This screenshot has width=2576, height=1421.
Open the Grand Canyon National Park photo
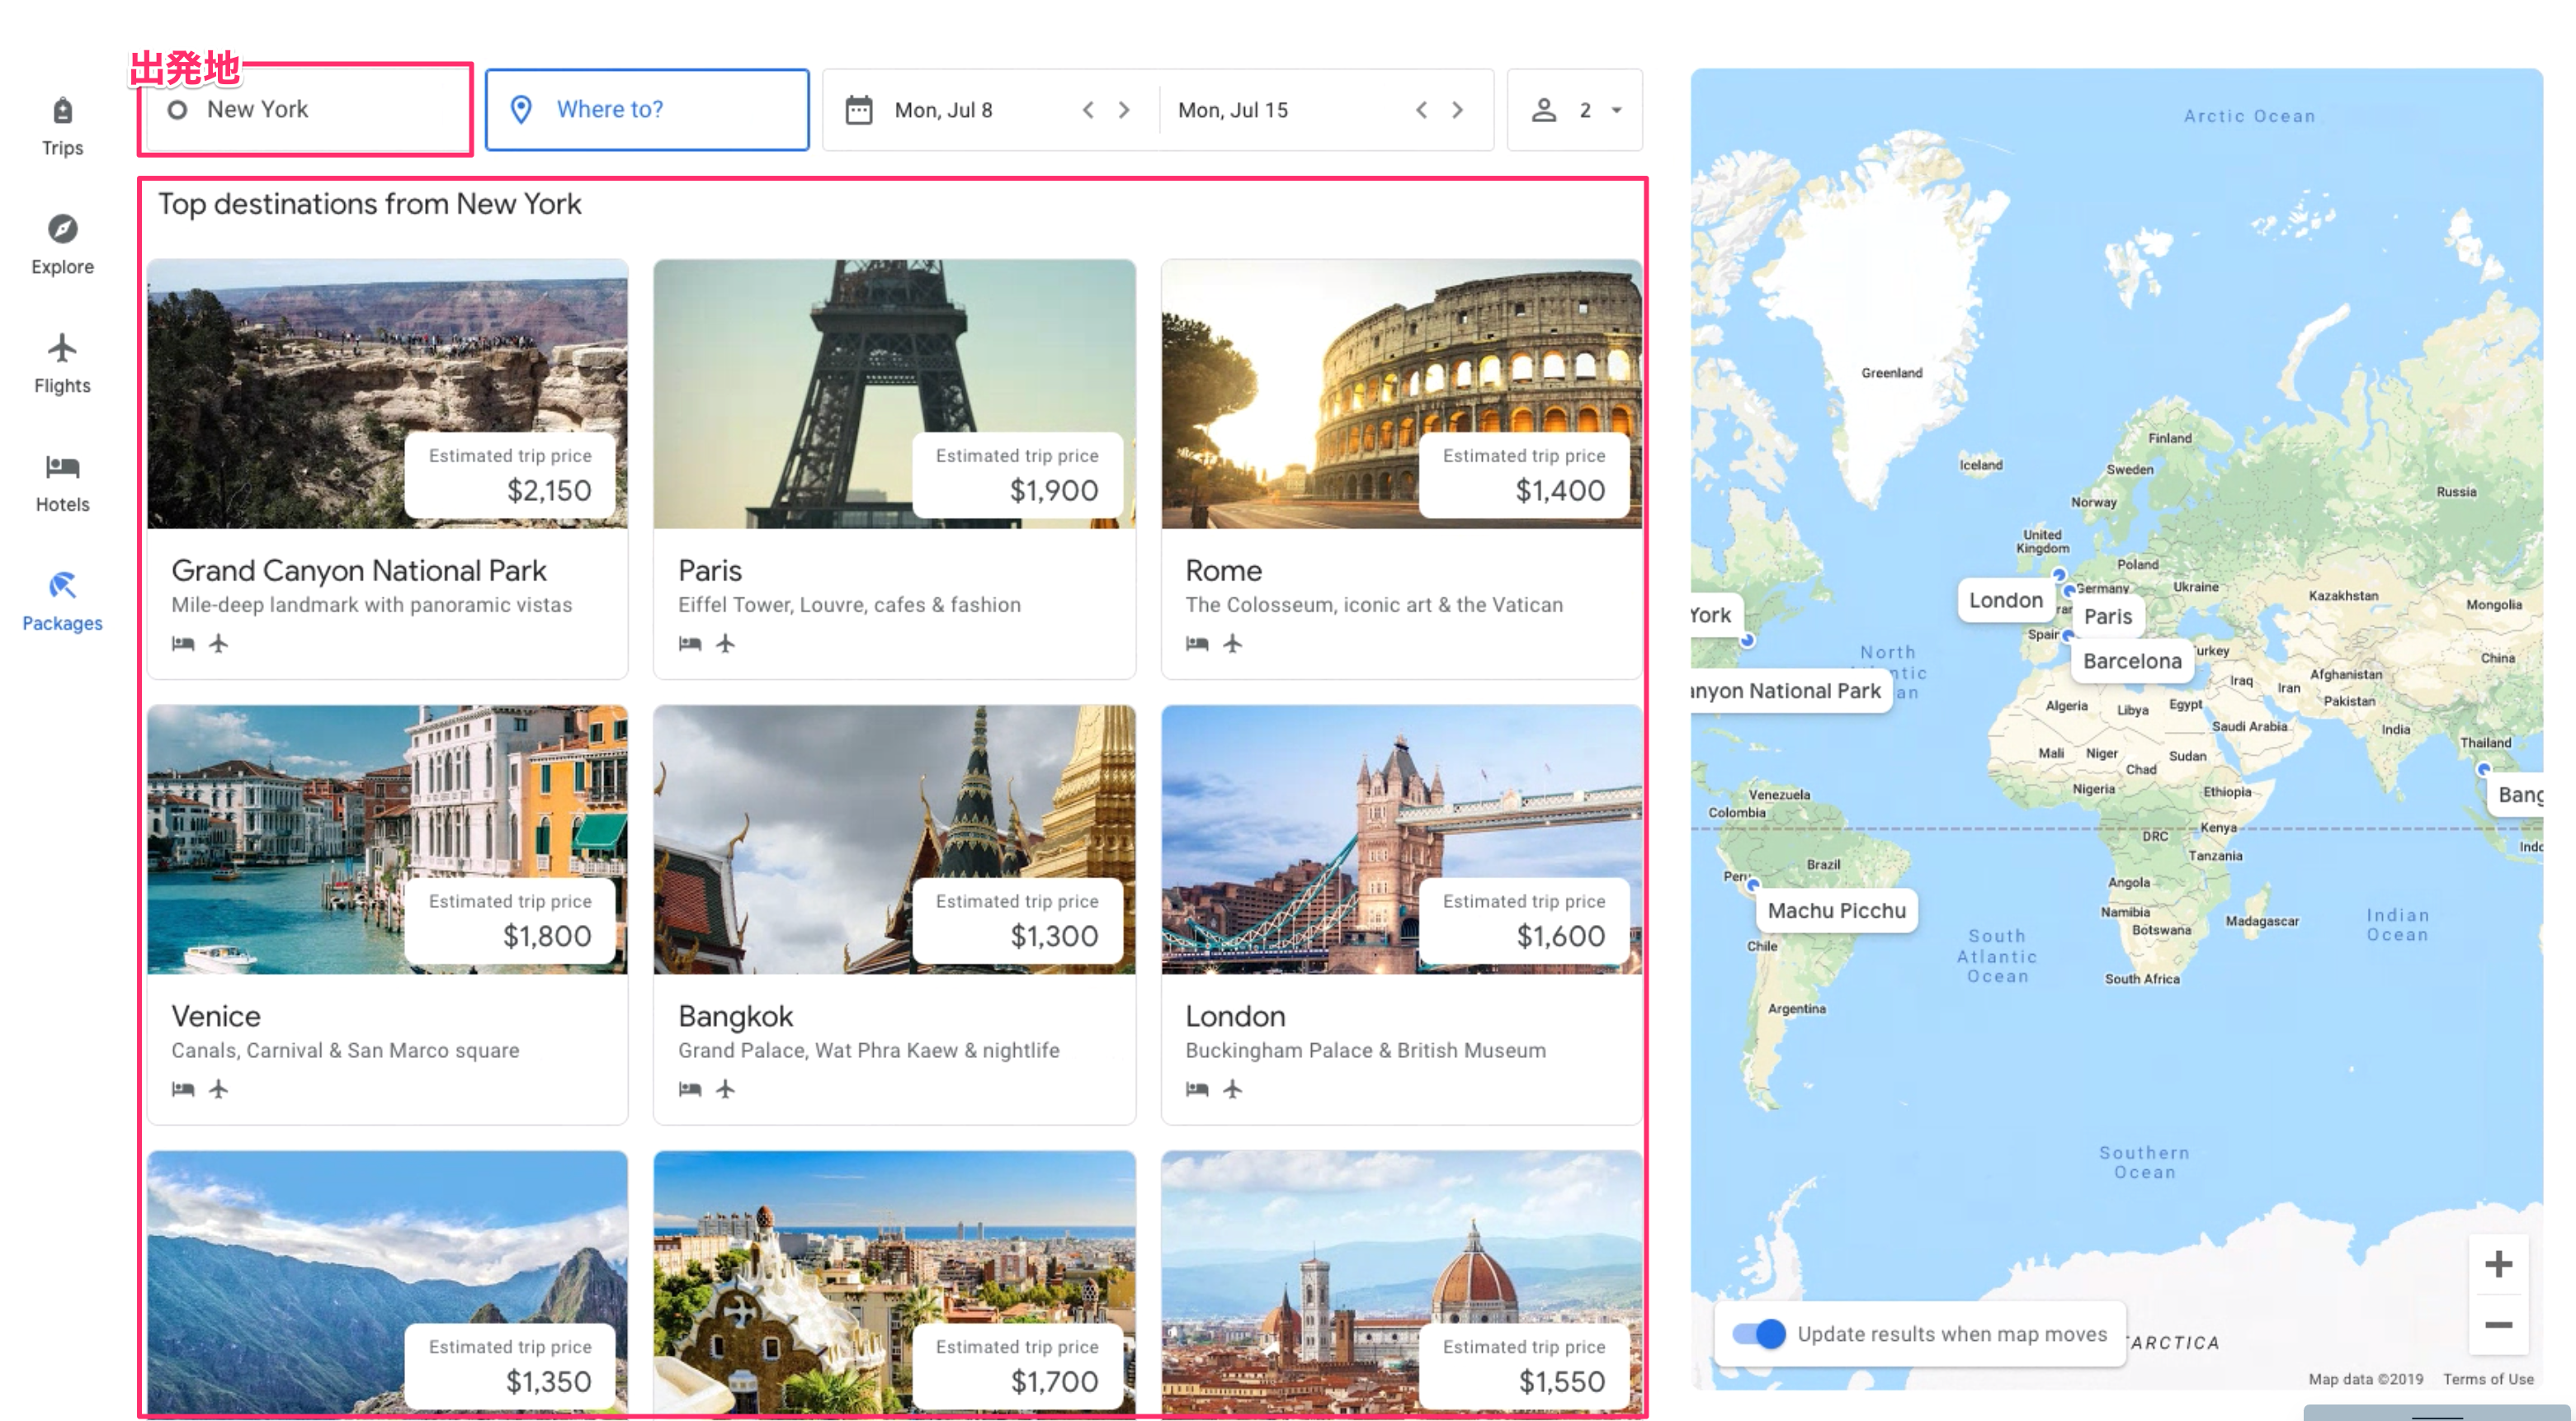pos(387,394)
